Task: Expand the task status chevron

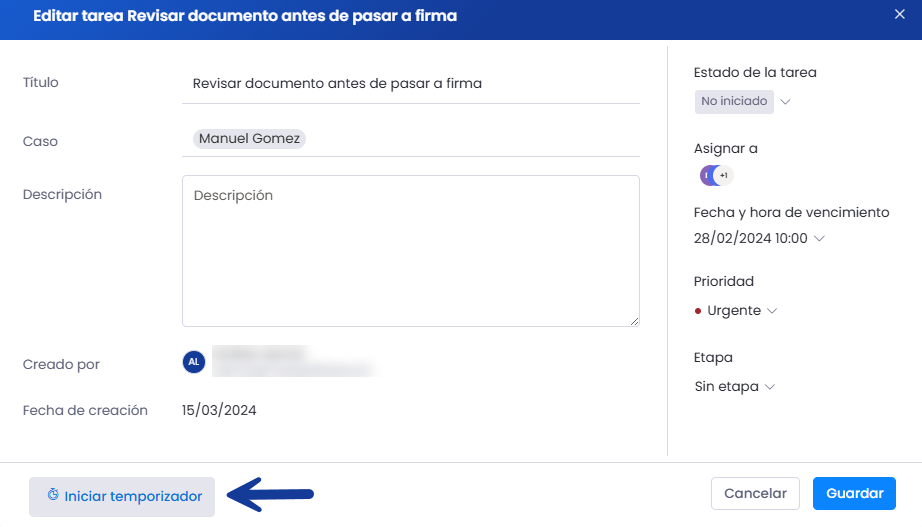Action: click(785, 102)
